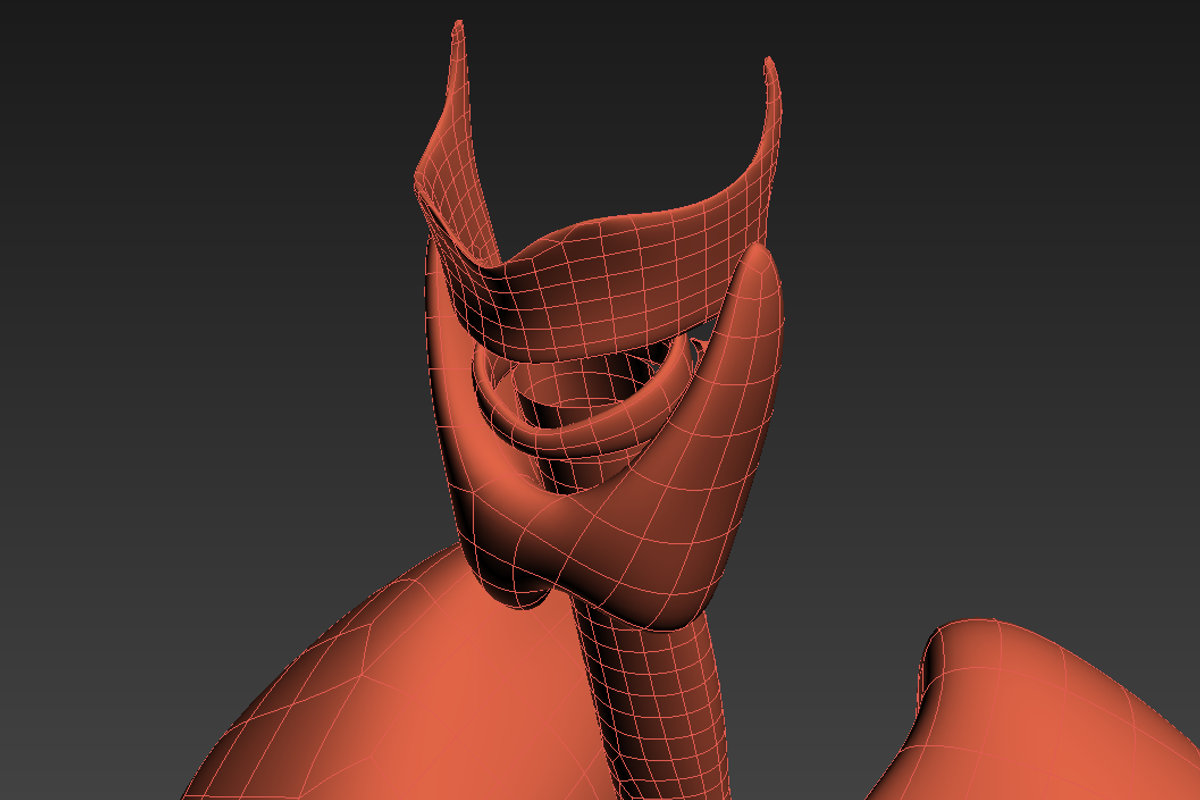Select the torus ring encircling the neck
The height and width of the screenshot is (800, 1200).
coord(580,432)
